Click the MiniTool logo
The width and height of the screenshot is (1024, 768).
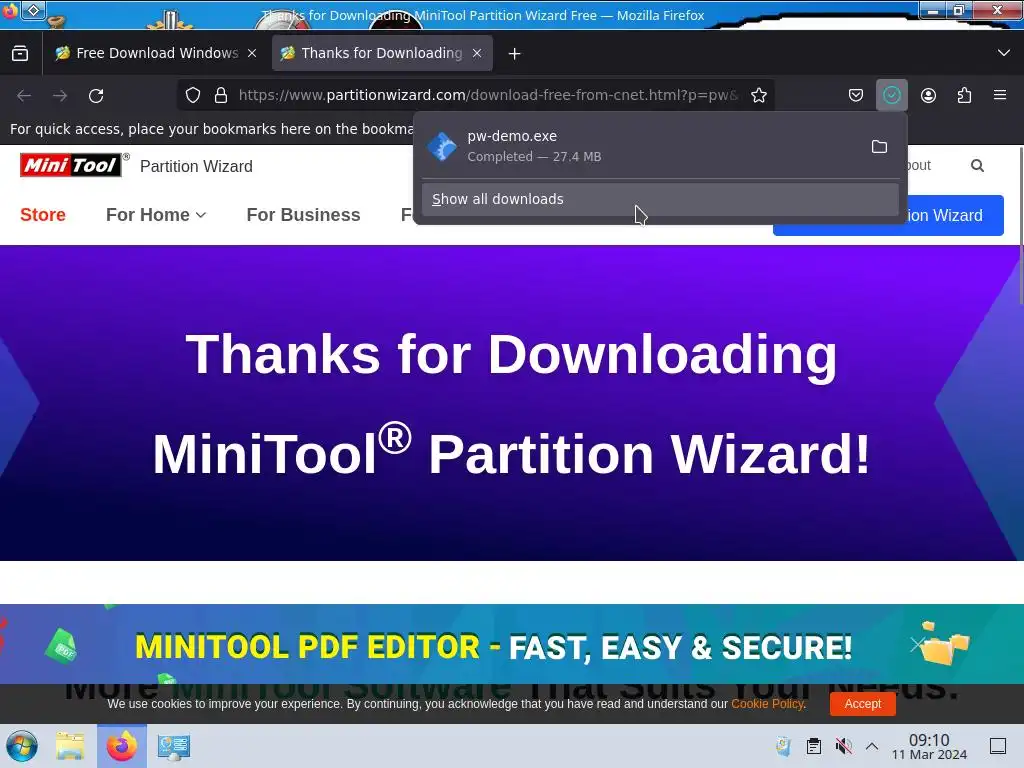click(x=71, y=165)
